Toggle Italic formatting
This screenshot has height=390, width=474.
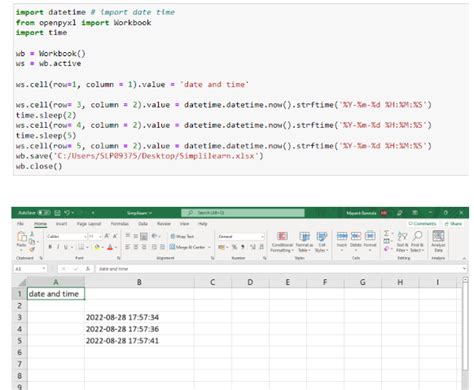[x=58, y=247]
